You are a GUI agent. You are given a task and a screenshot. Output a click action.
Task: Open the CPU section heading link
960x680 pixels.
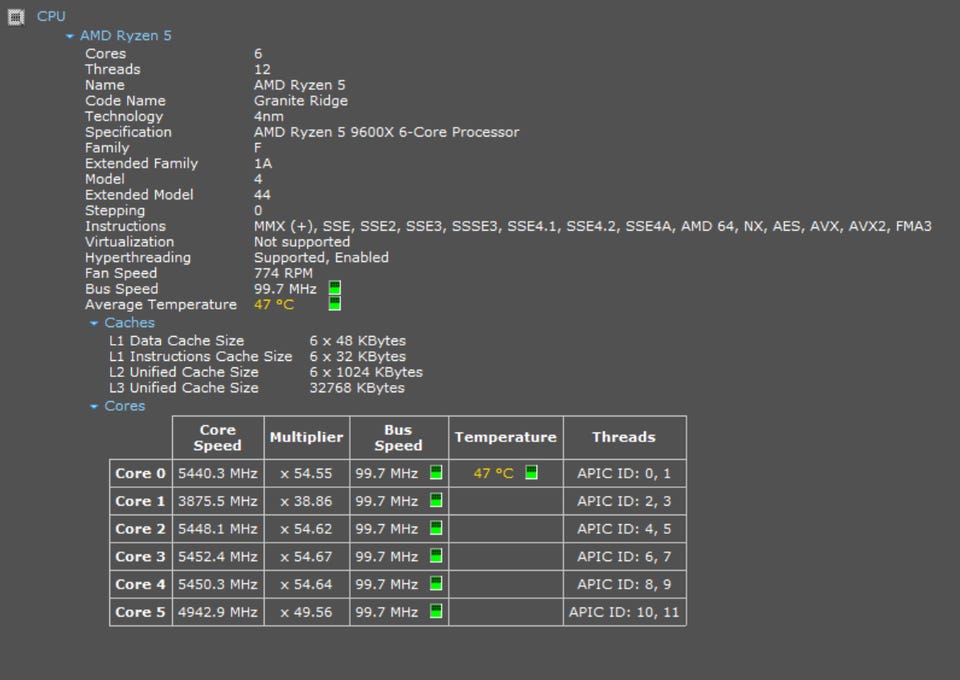pyautogui.click(x=51, y=17)
